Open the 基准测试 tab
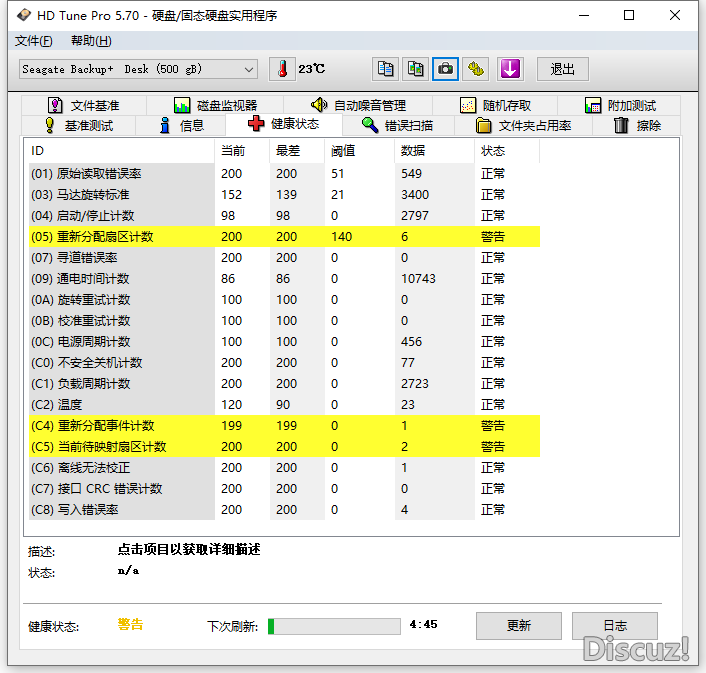Image resolution: width=706 pixels, height=673 pixels. (78, 125)
